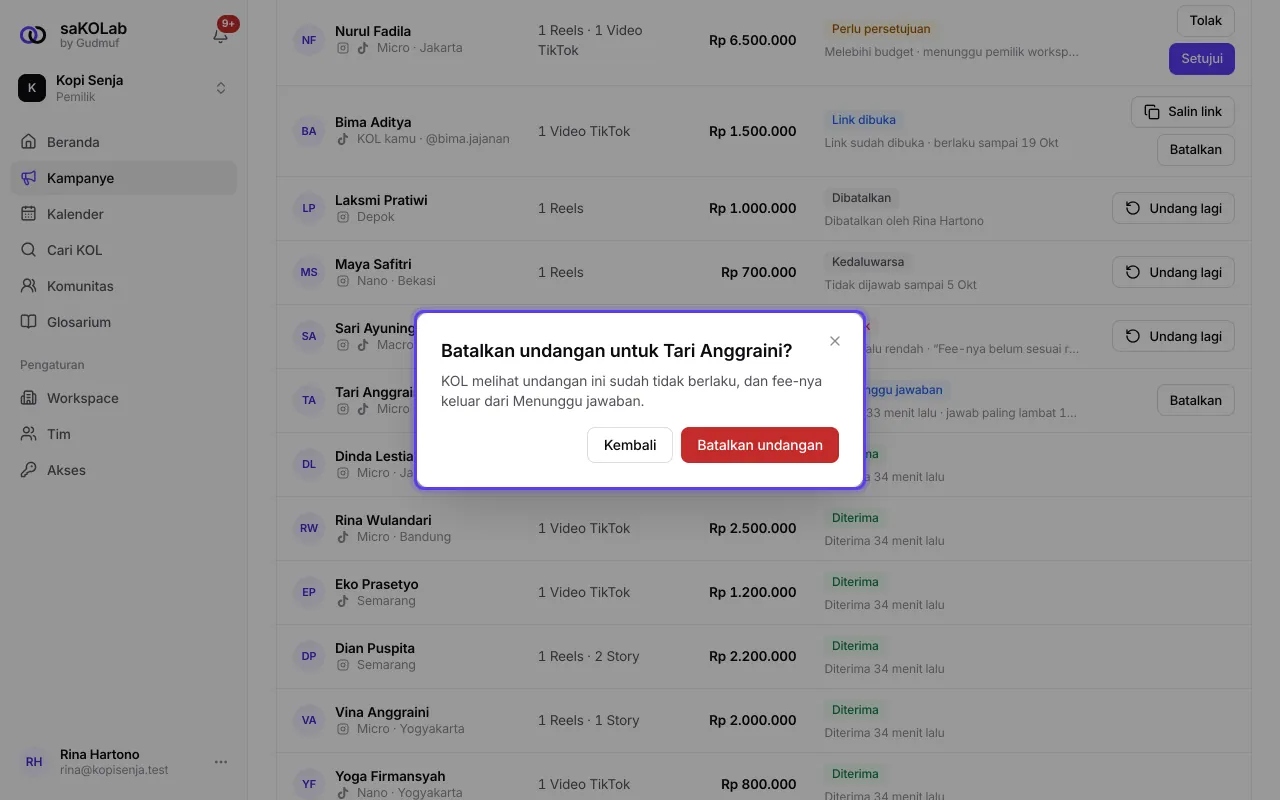Open Kalender from the sidebar

123,214
